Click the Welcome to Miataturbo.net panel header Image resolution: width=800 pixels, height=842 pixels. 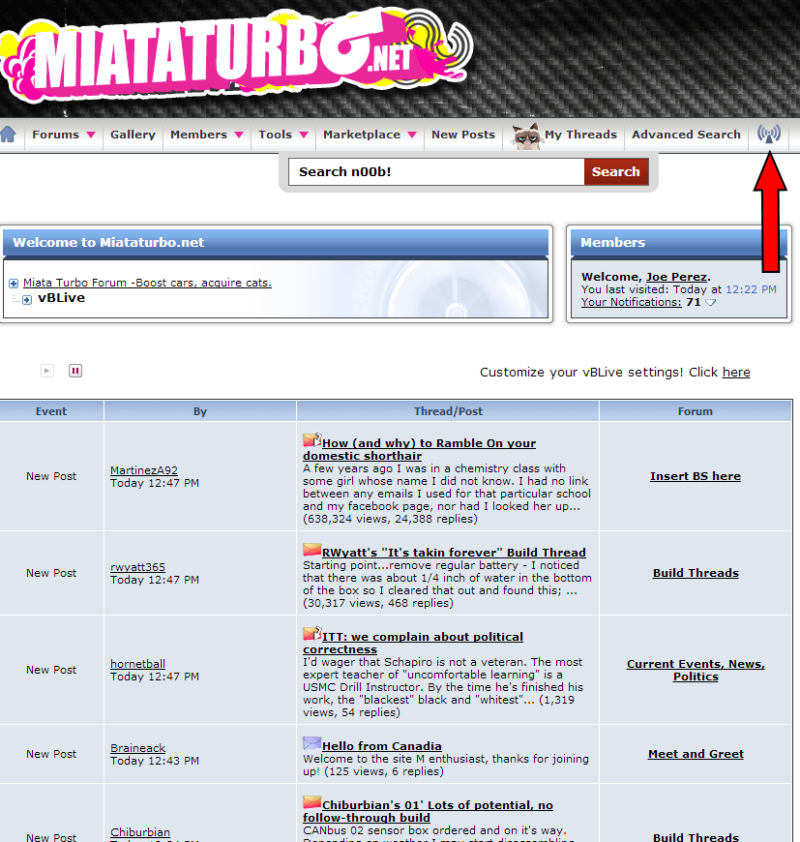(x=276, y=243)
